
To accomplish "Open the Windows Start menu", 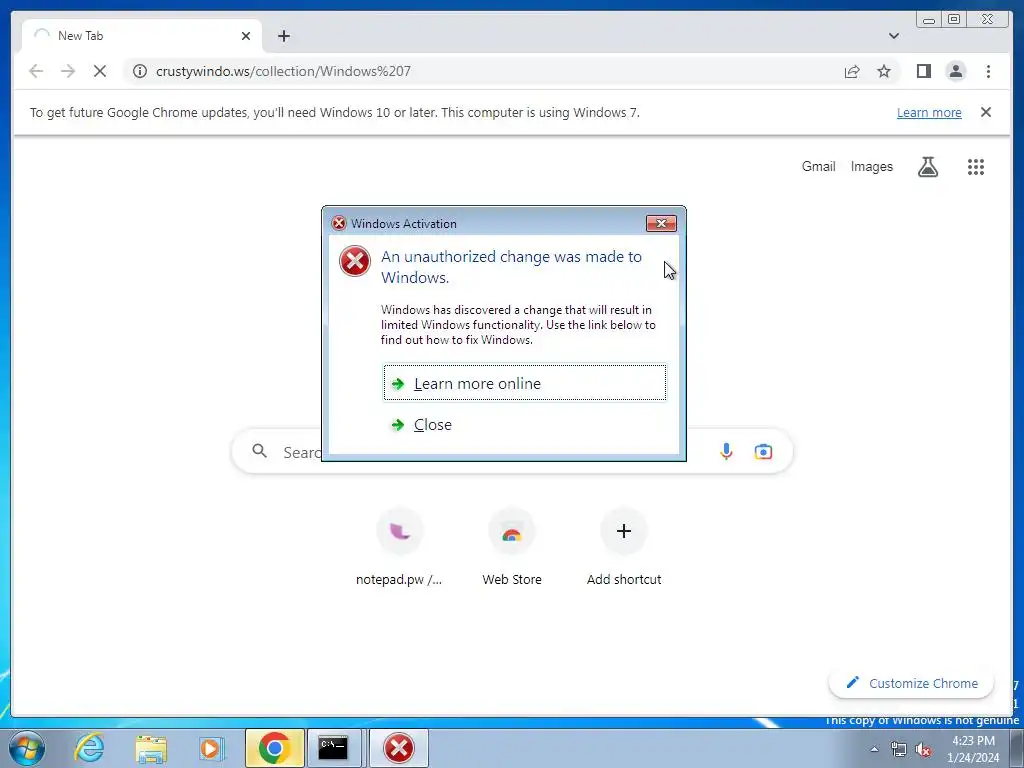I will (x=26, y=748).
